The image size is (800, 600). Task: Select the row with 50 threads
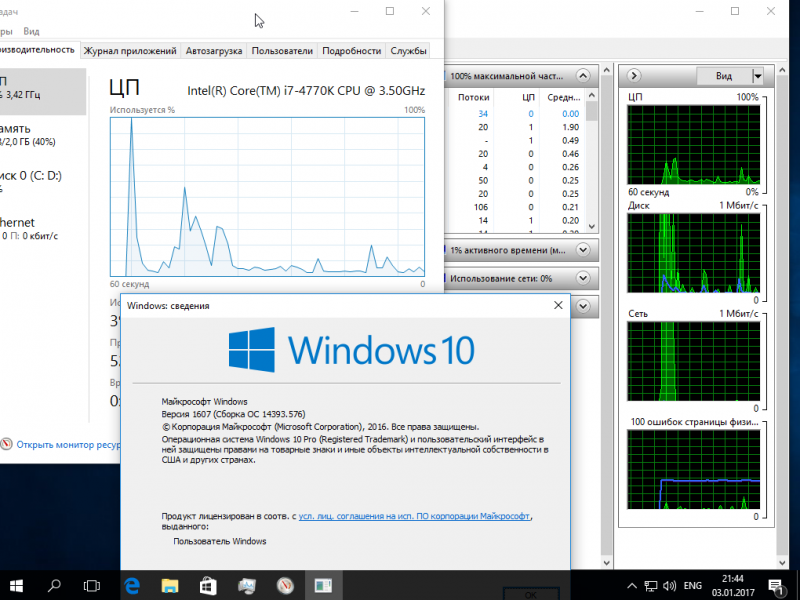(x=515, y=181)
